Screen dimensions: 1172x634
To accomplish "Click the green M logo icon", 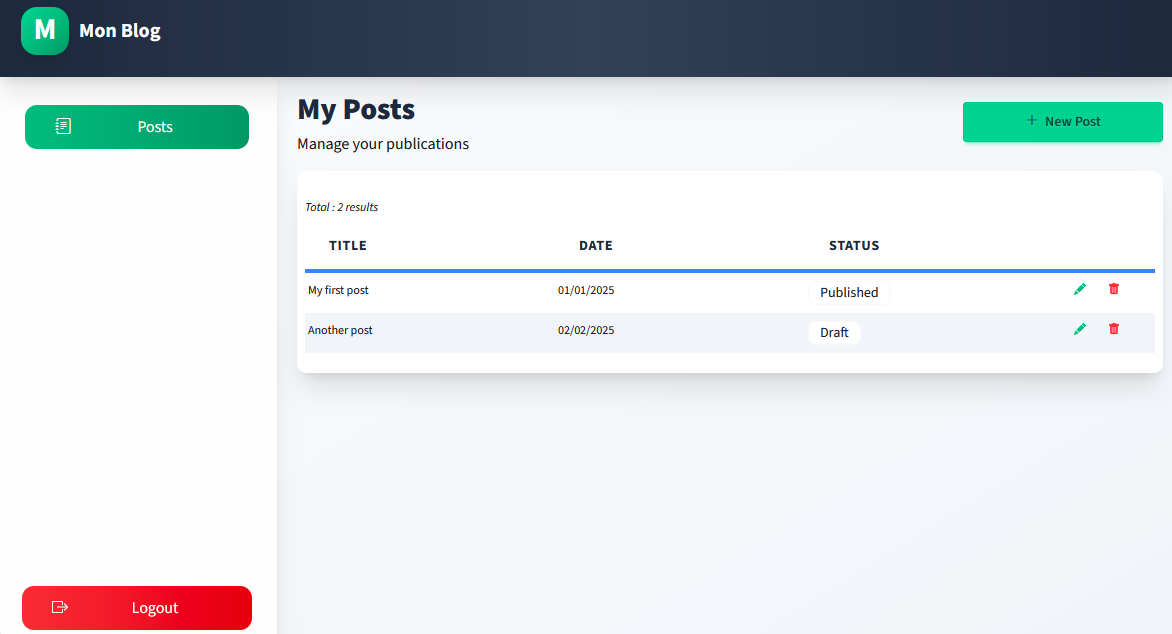I will (x=45, y=31).
